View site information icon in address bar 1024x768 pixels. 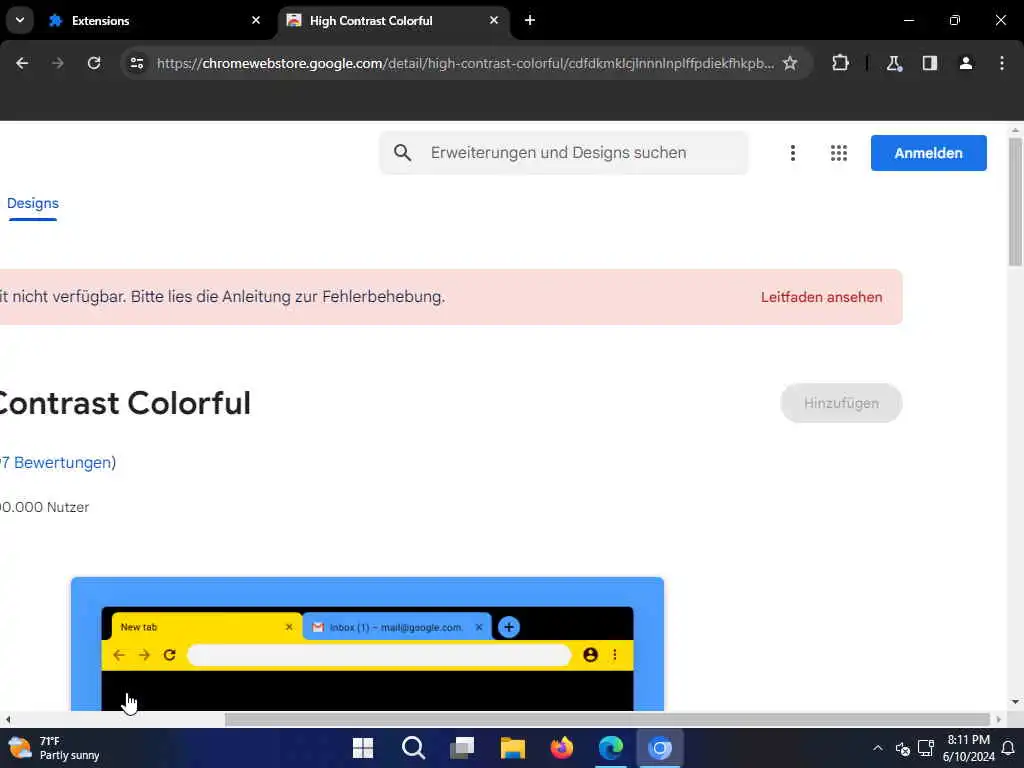pos(136,63)
